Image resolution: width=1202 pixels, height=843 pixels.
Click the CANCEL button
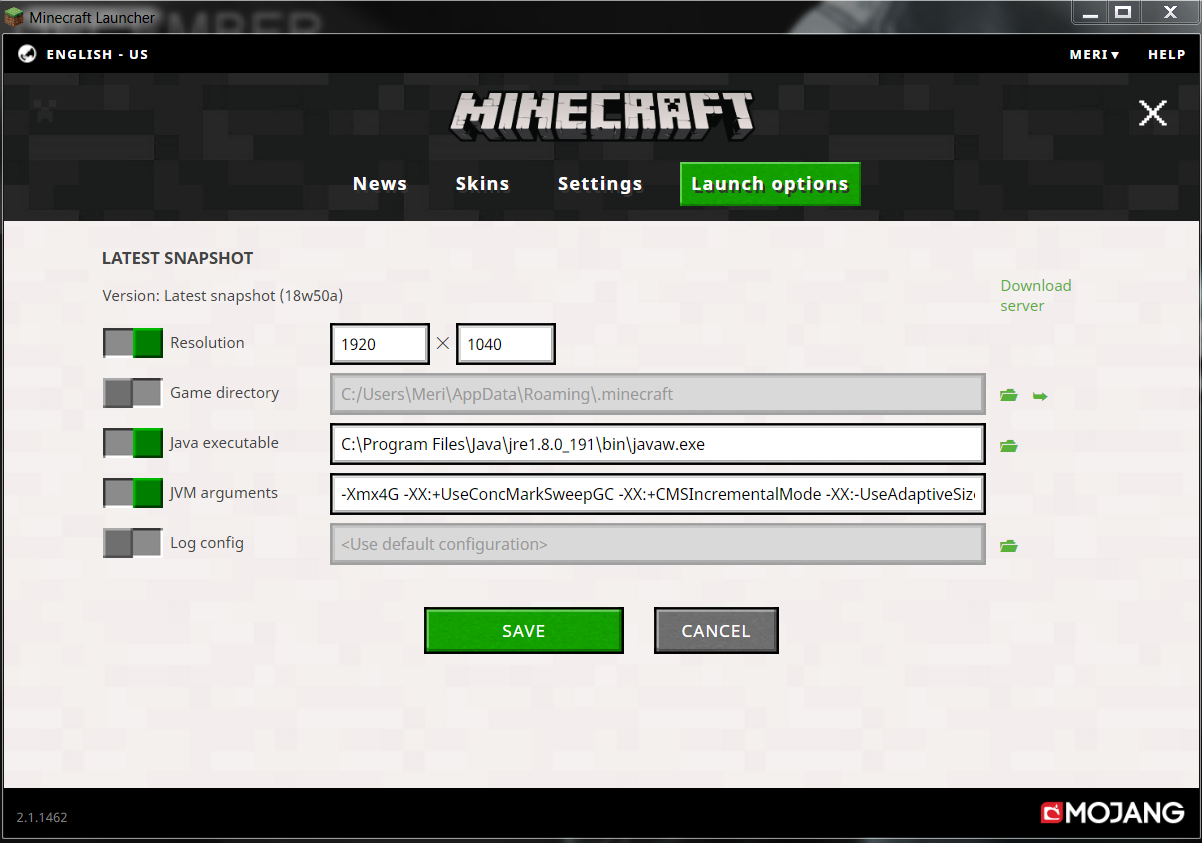(x=716, y=630)
